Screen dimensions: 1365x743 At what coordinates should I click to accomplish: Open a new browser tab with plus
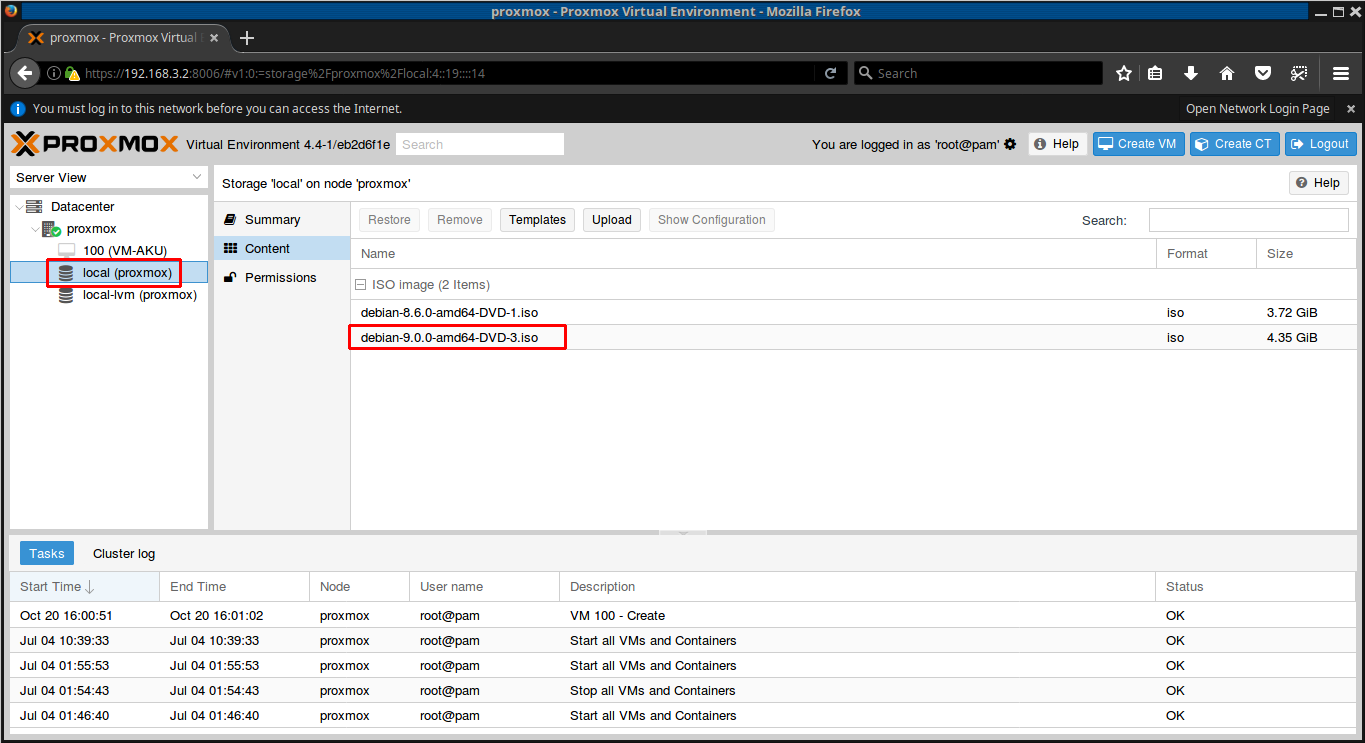pos(247,38)
